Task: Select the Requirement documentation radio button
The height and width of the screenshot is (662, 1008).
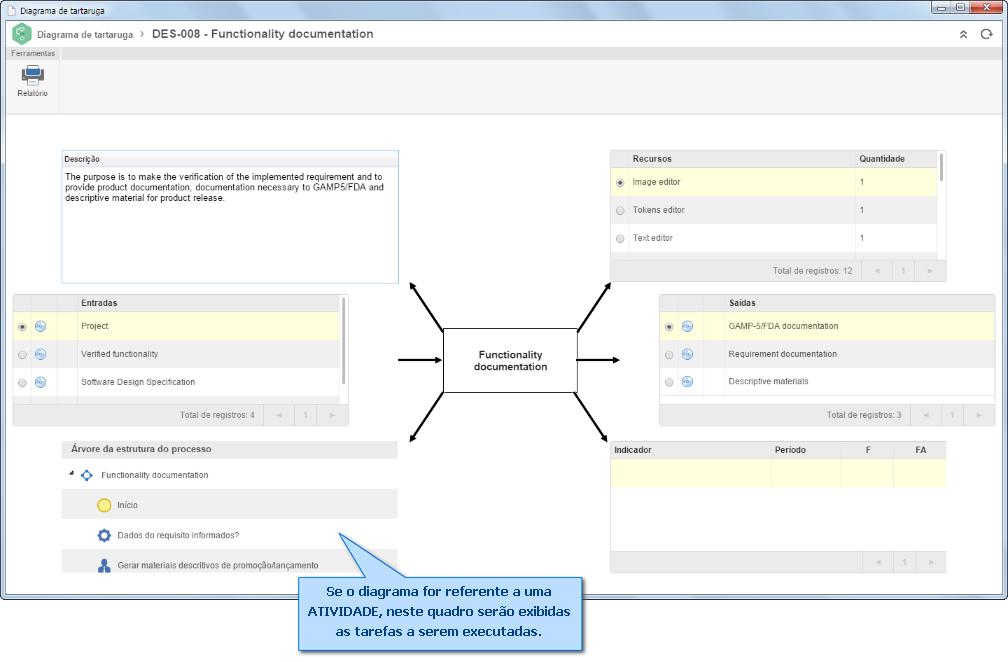Action: [669, 355]
